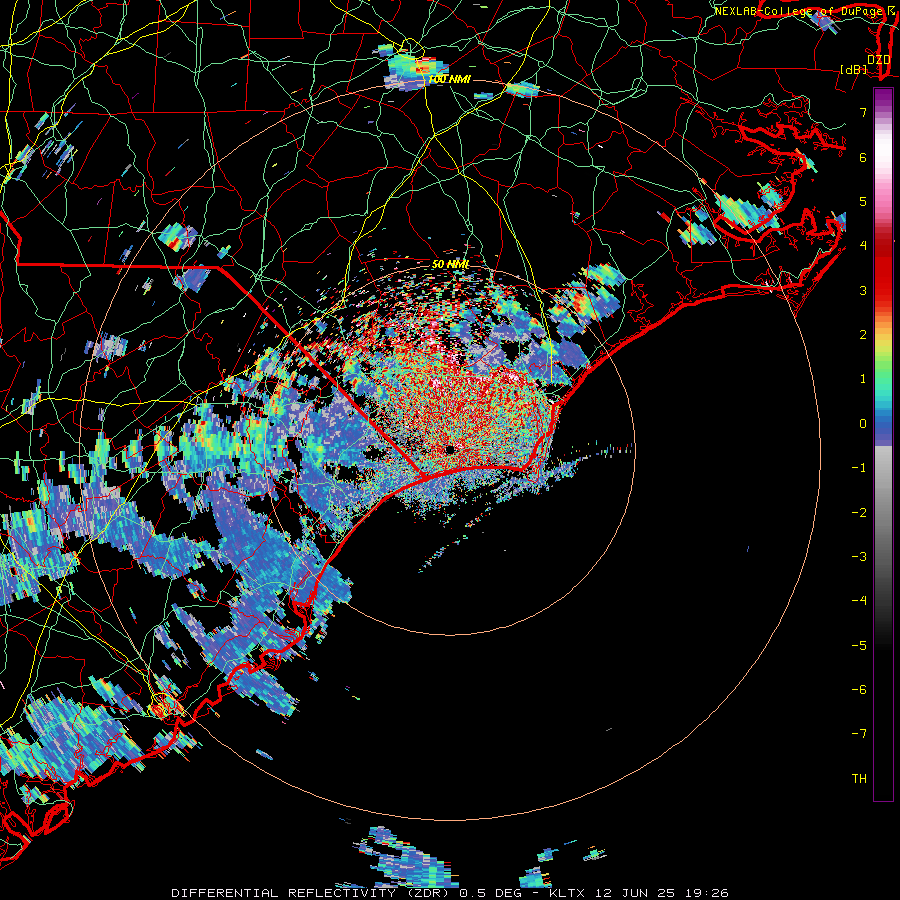Viewport: 900px width, 900px height.
Task: Select the 2 dB tick label
Action: (863, 335)
